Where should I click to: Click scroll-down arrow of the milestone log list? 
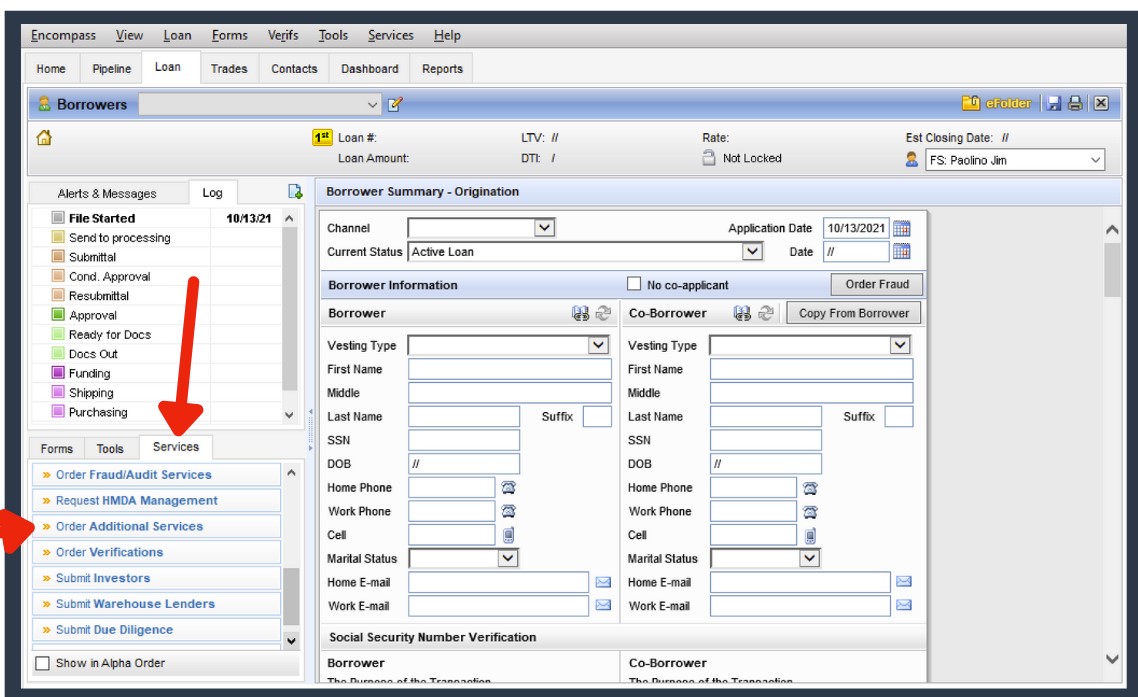tap(290, 415)
